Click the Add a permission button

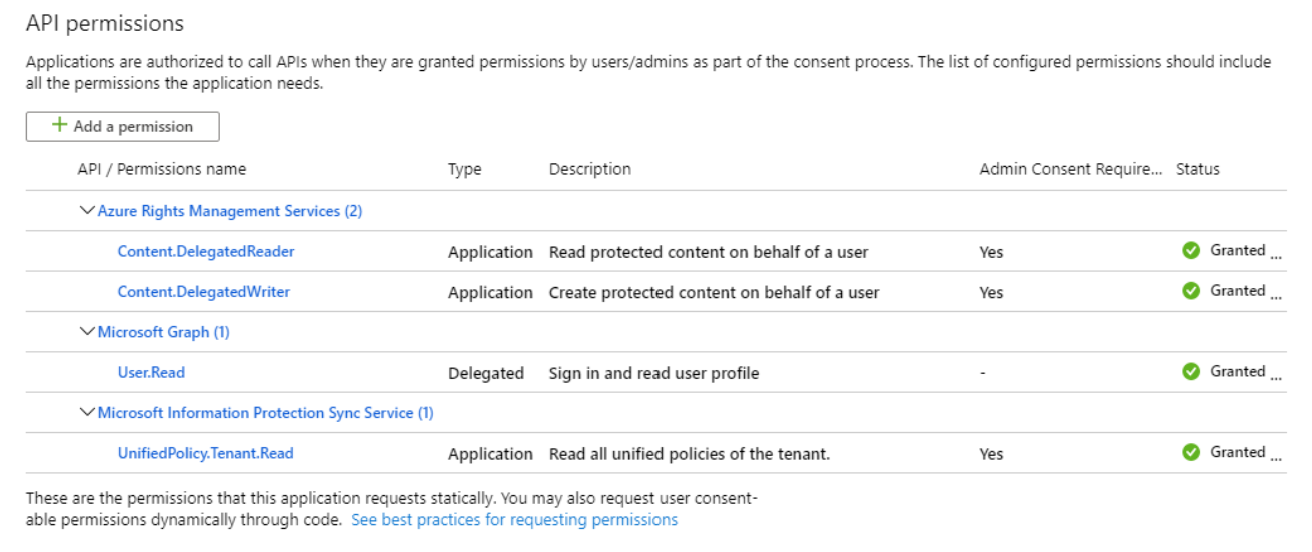click(122, 127)
